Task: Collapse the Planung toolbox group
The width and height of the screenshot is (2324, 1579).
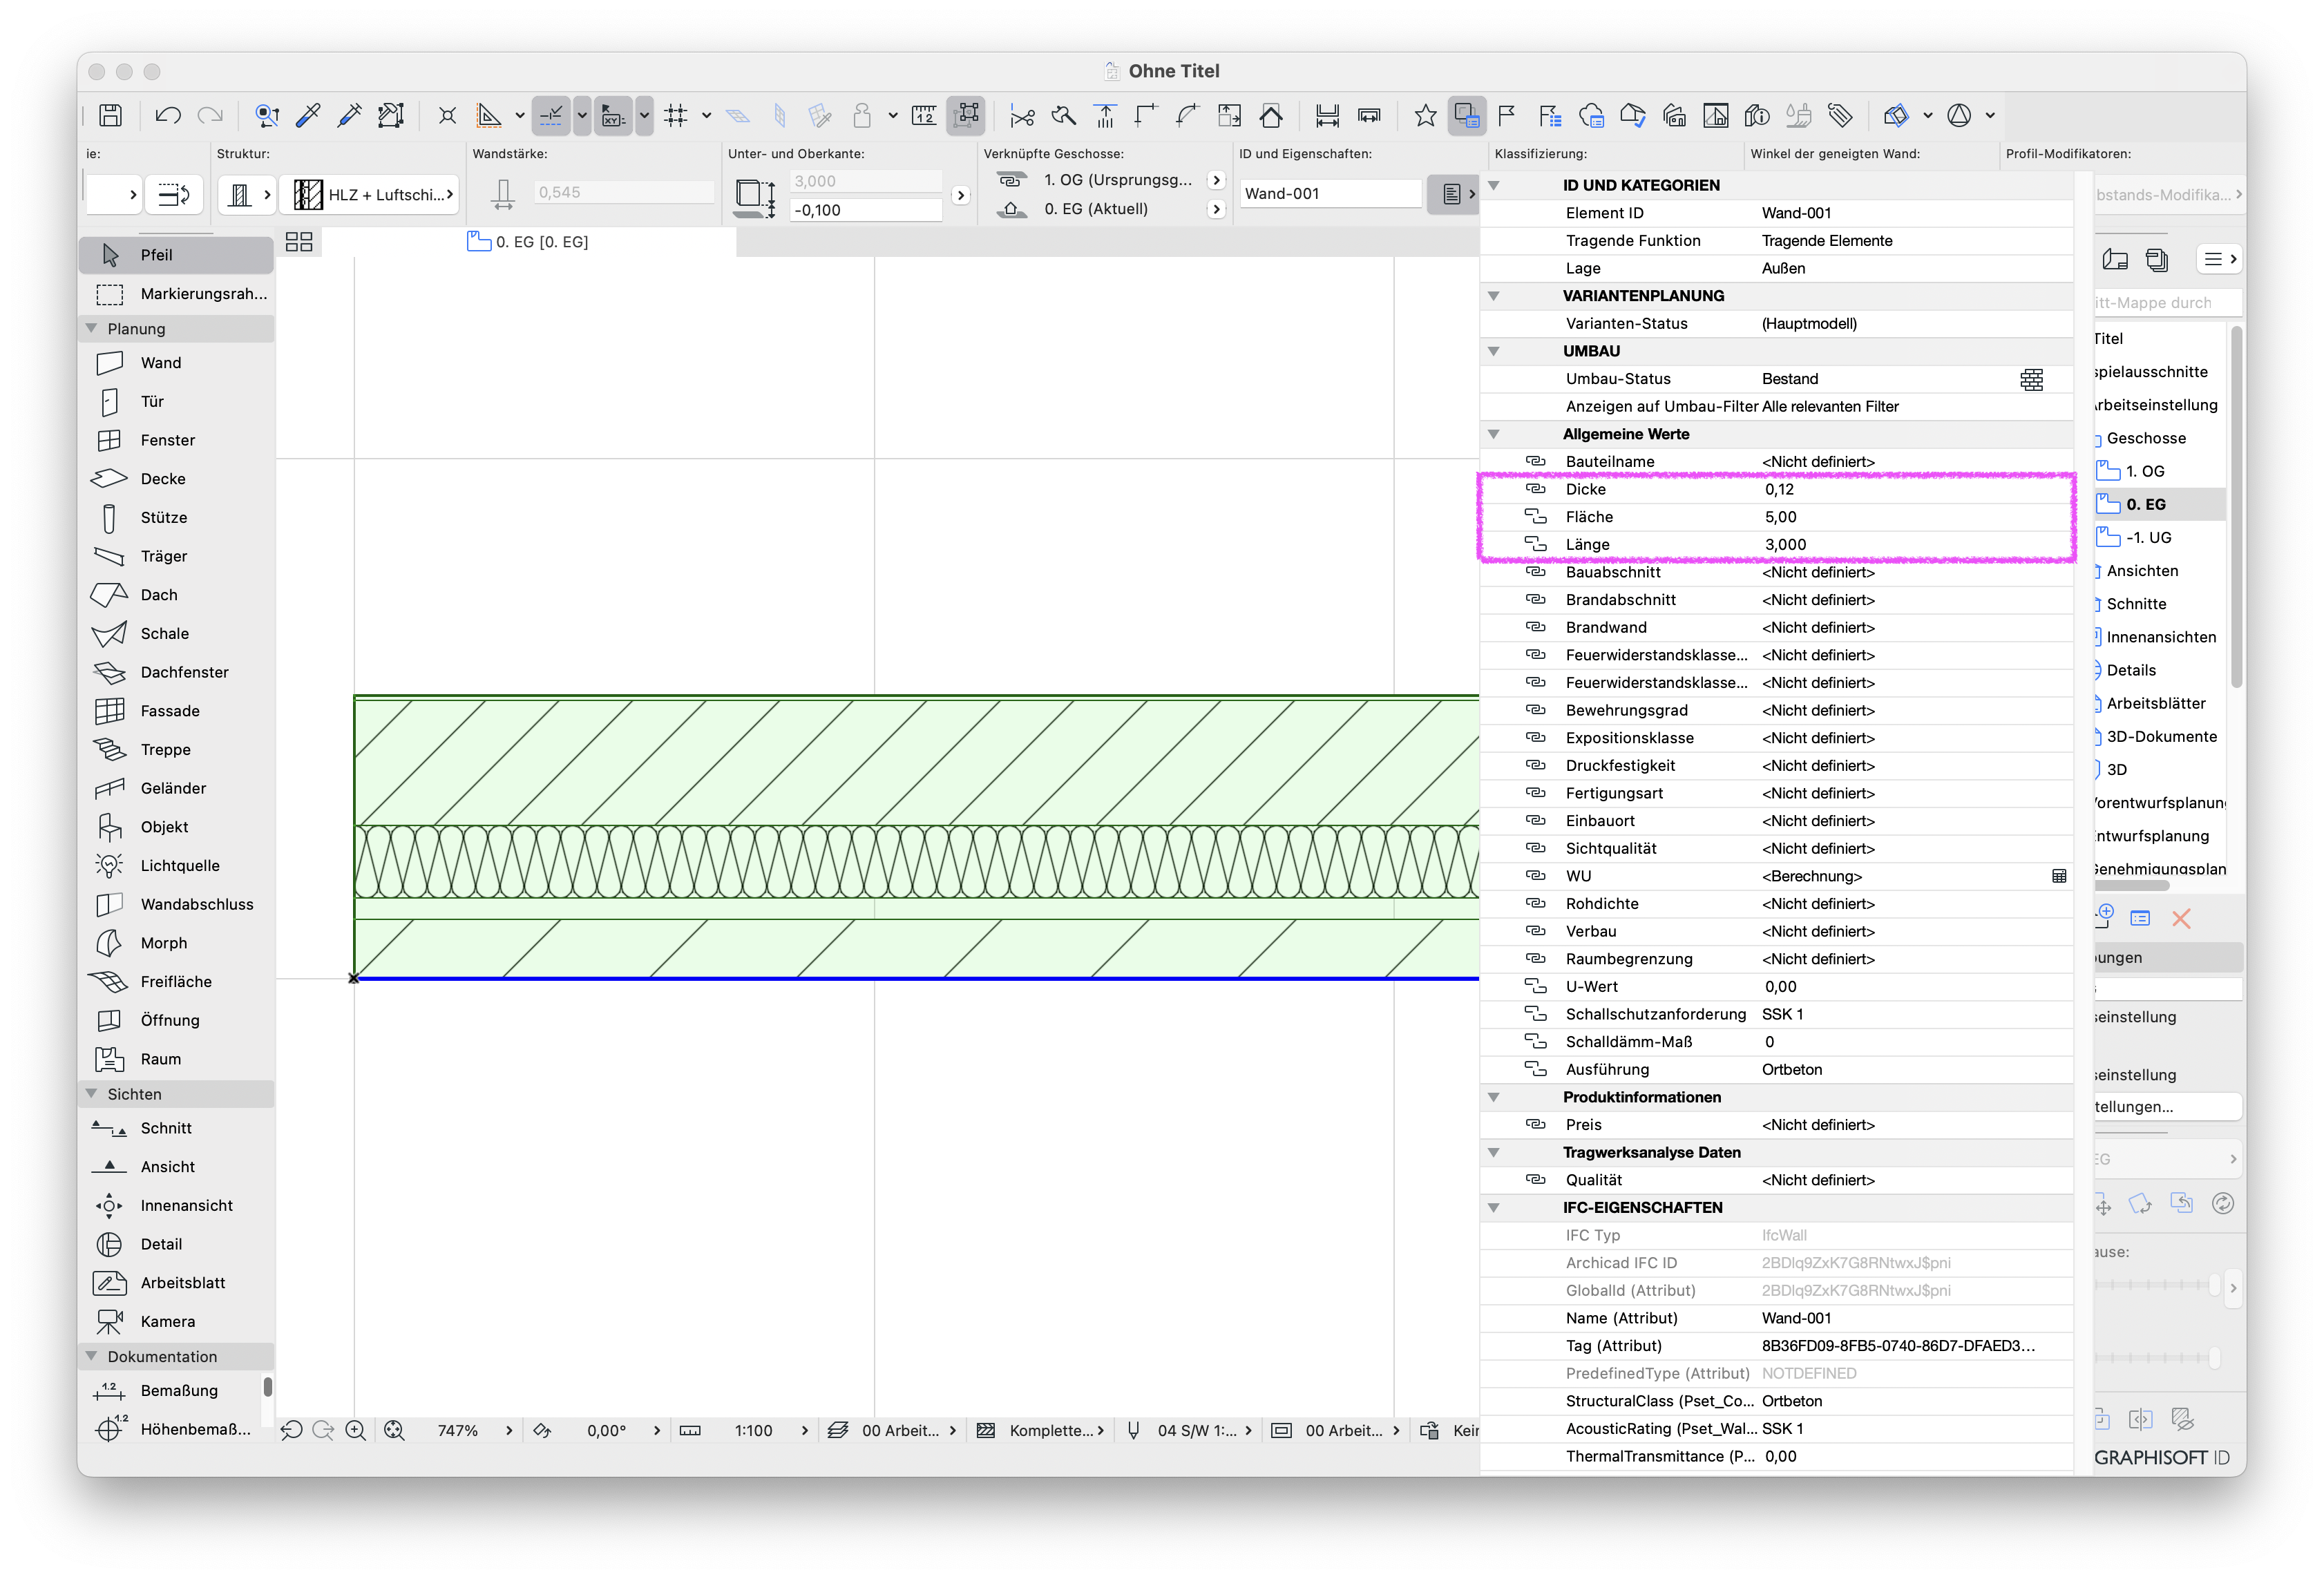Action: (92, 329)
